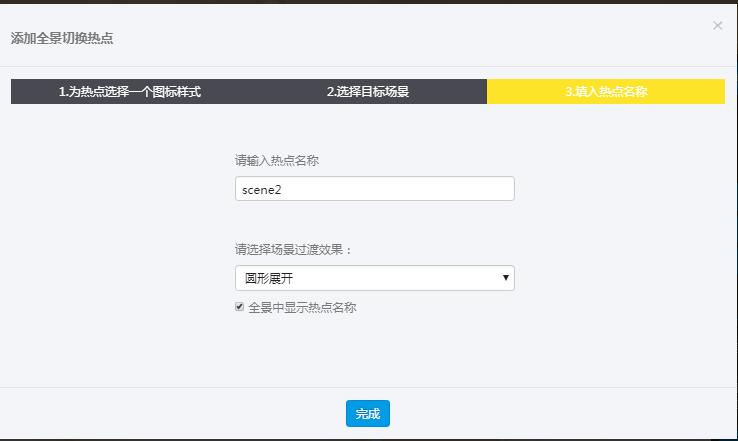This screenshot has width=738, height=441.
Task: Close the add hotspot dialog
Action: coord(717,26)
